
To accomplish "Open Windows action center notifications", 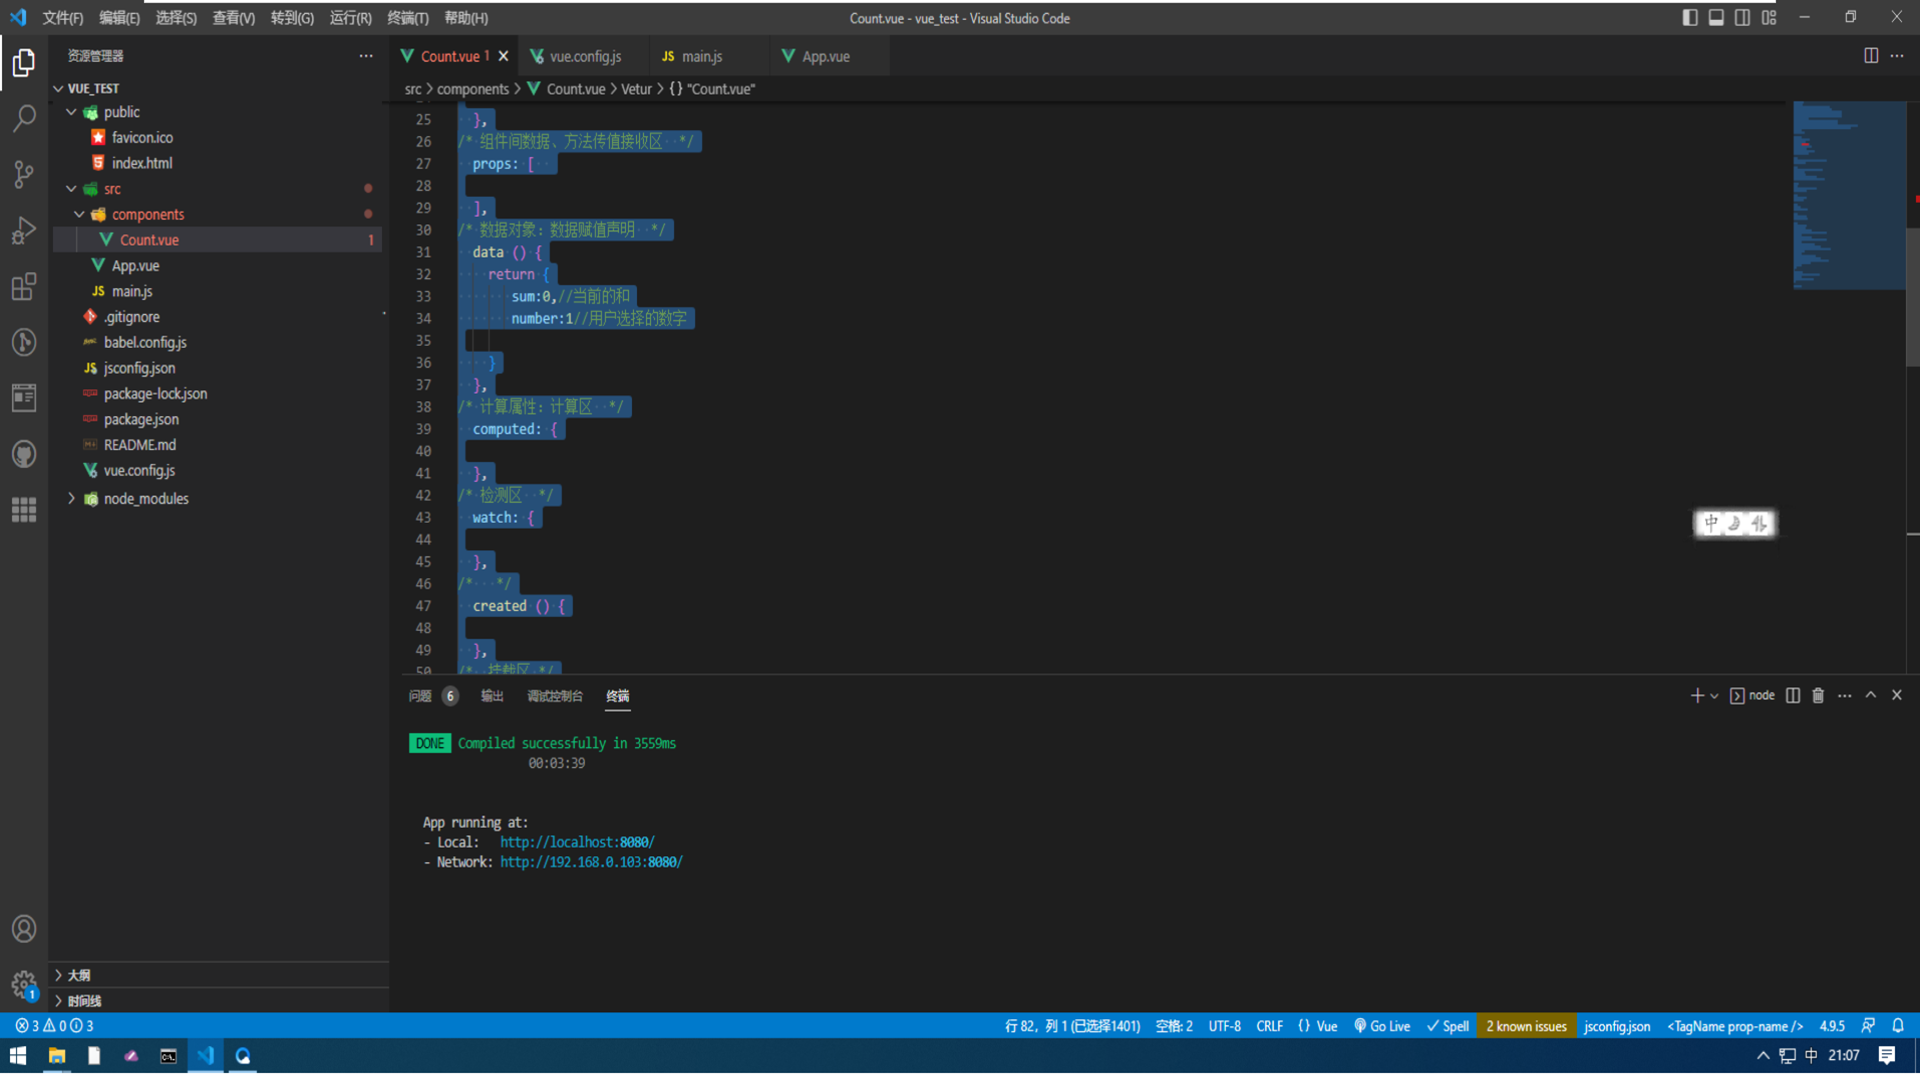I will (x=1887, y=1056).
